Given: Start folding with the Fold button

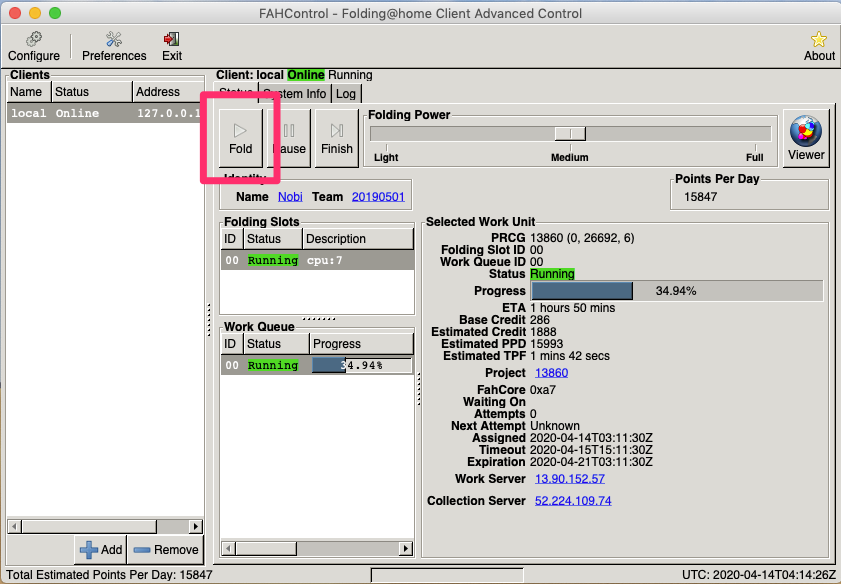Looking at the screenshot, I should [240, 138].
